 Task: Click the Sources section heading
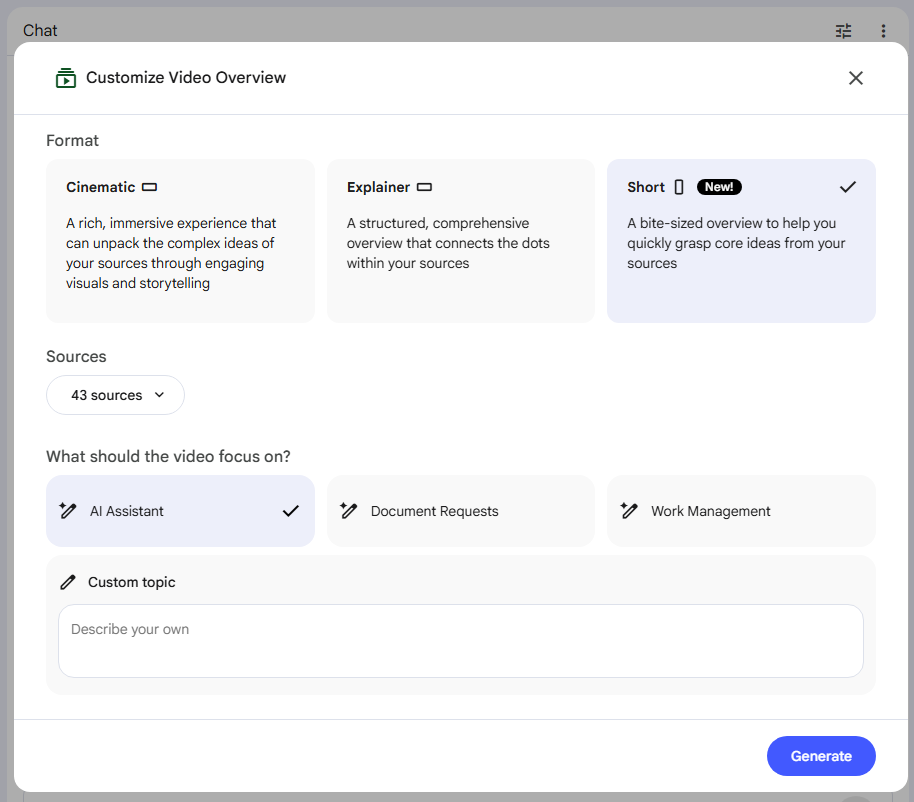76,357
